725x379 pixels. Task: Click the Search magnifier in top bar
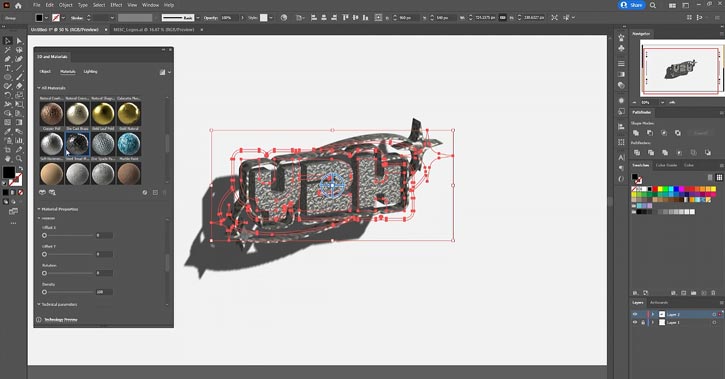click(x=653, y=6)
